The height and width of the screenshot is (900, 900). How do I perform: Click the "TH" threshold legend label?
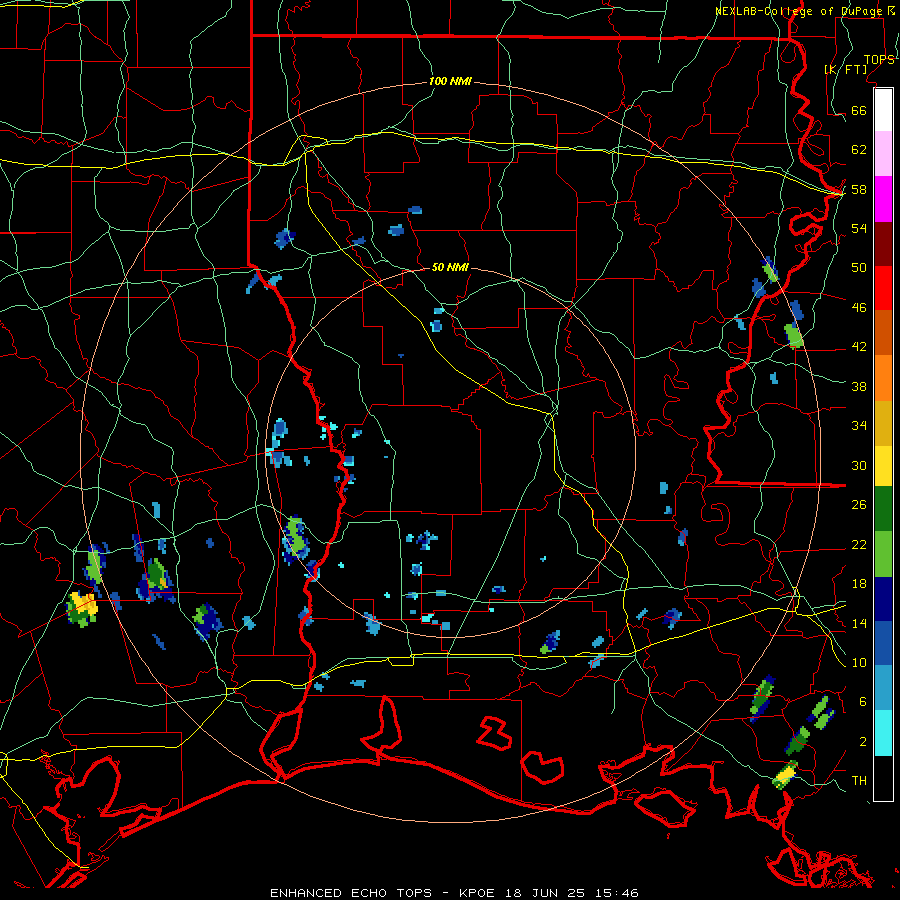coord(859,780)
